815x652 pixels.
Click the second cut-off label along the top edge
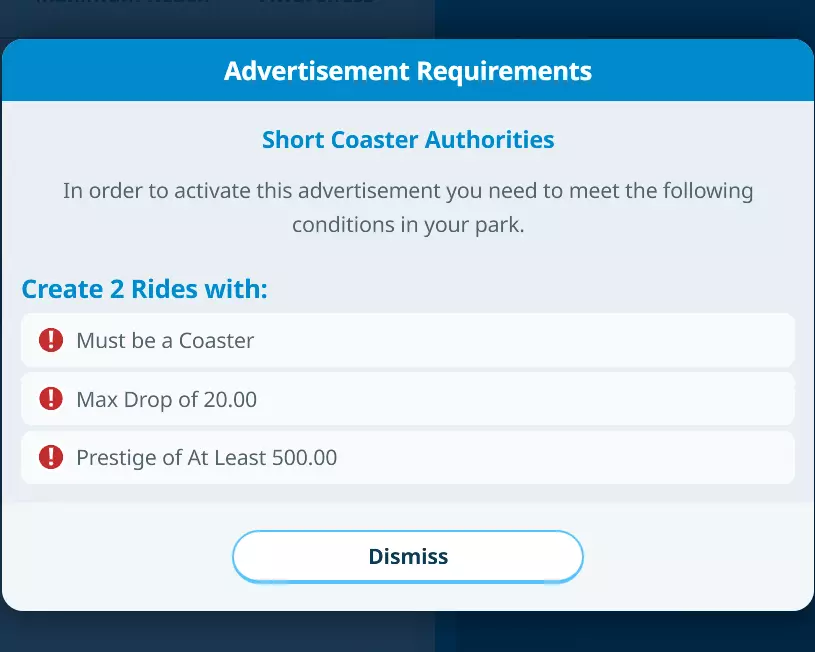(315, 4)
